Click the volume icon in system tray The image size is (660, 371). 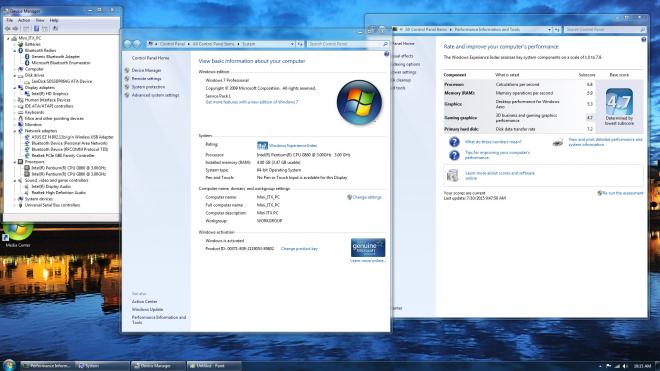click(x=625, y=366)
